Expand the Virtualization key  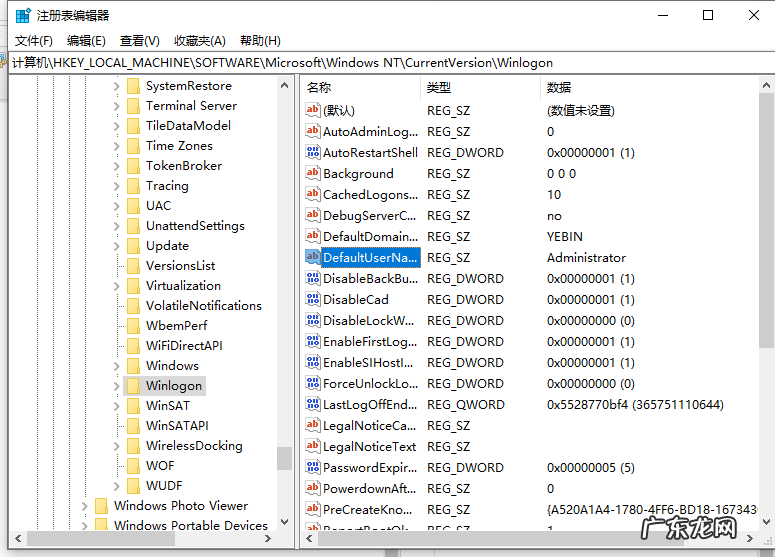click(x=116, y=286)
